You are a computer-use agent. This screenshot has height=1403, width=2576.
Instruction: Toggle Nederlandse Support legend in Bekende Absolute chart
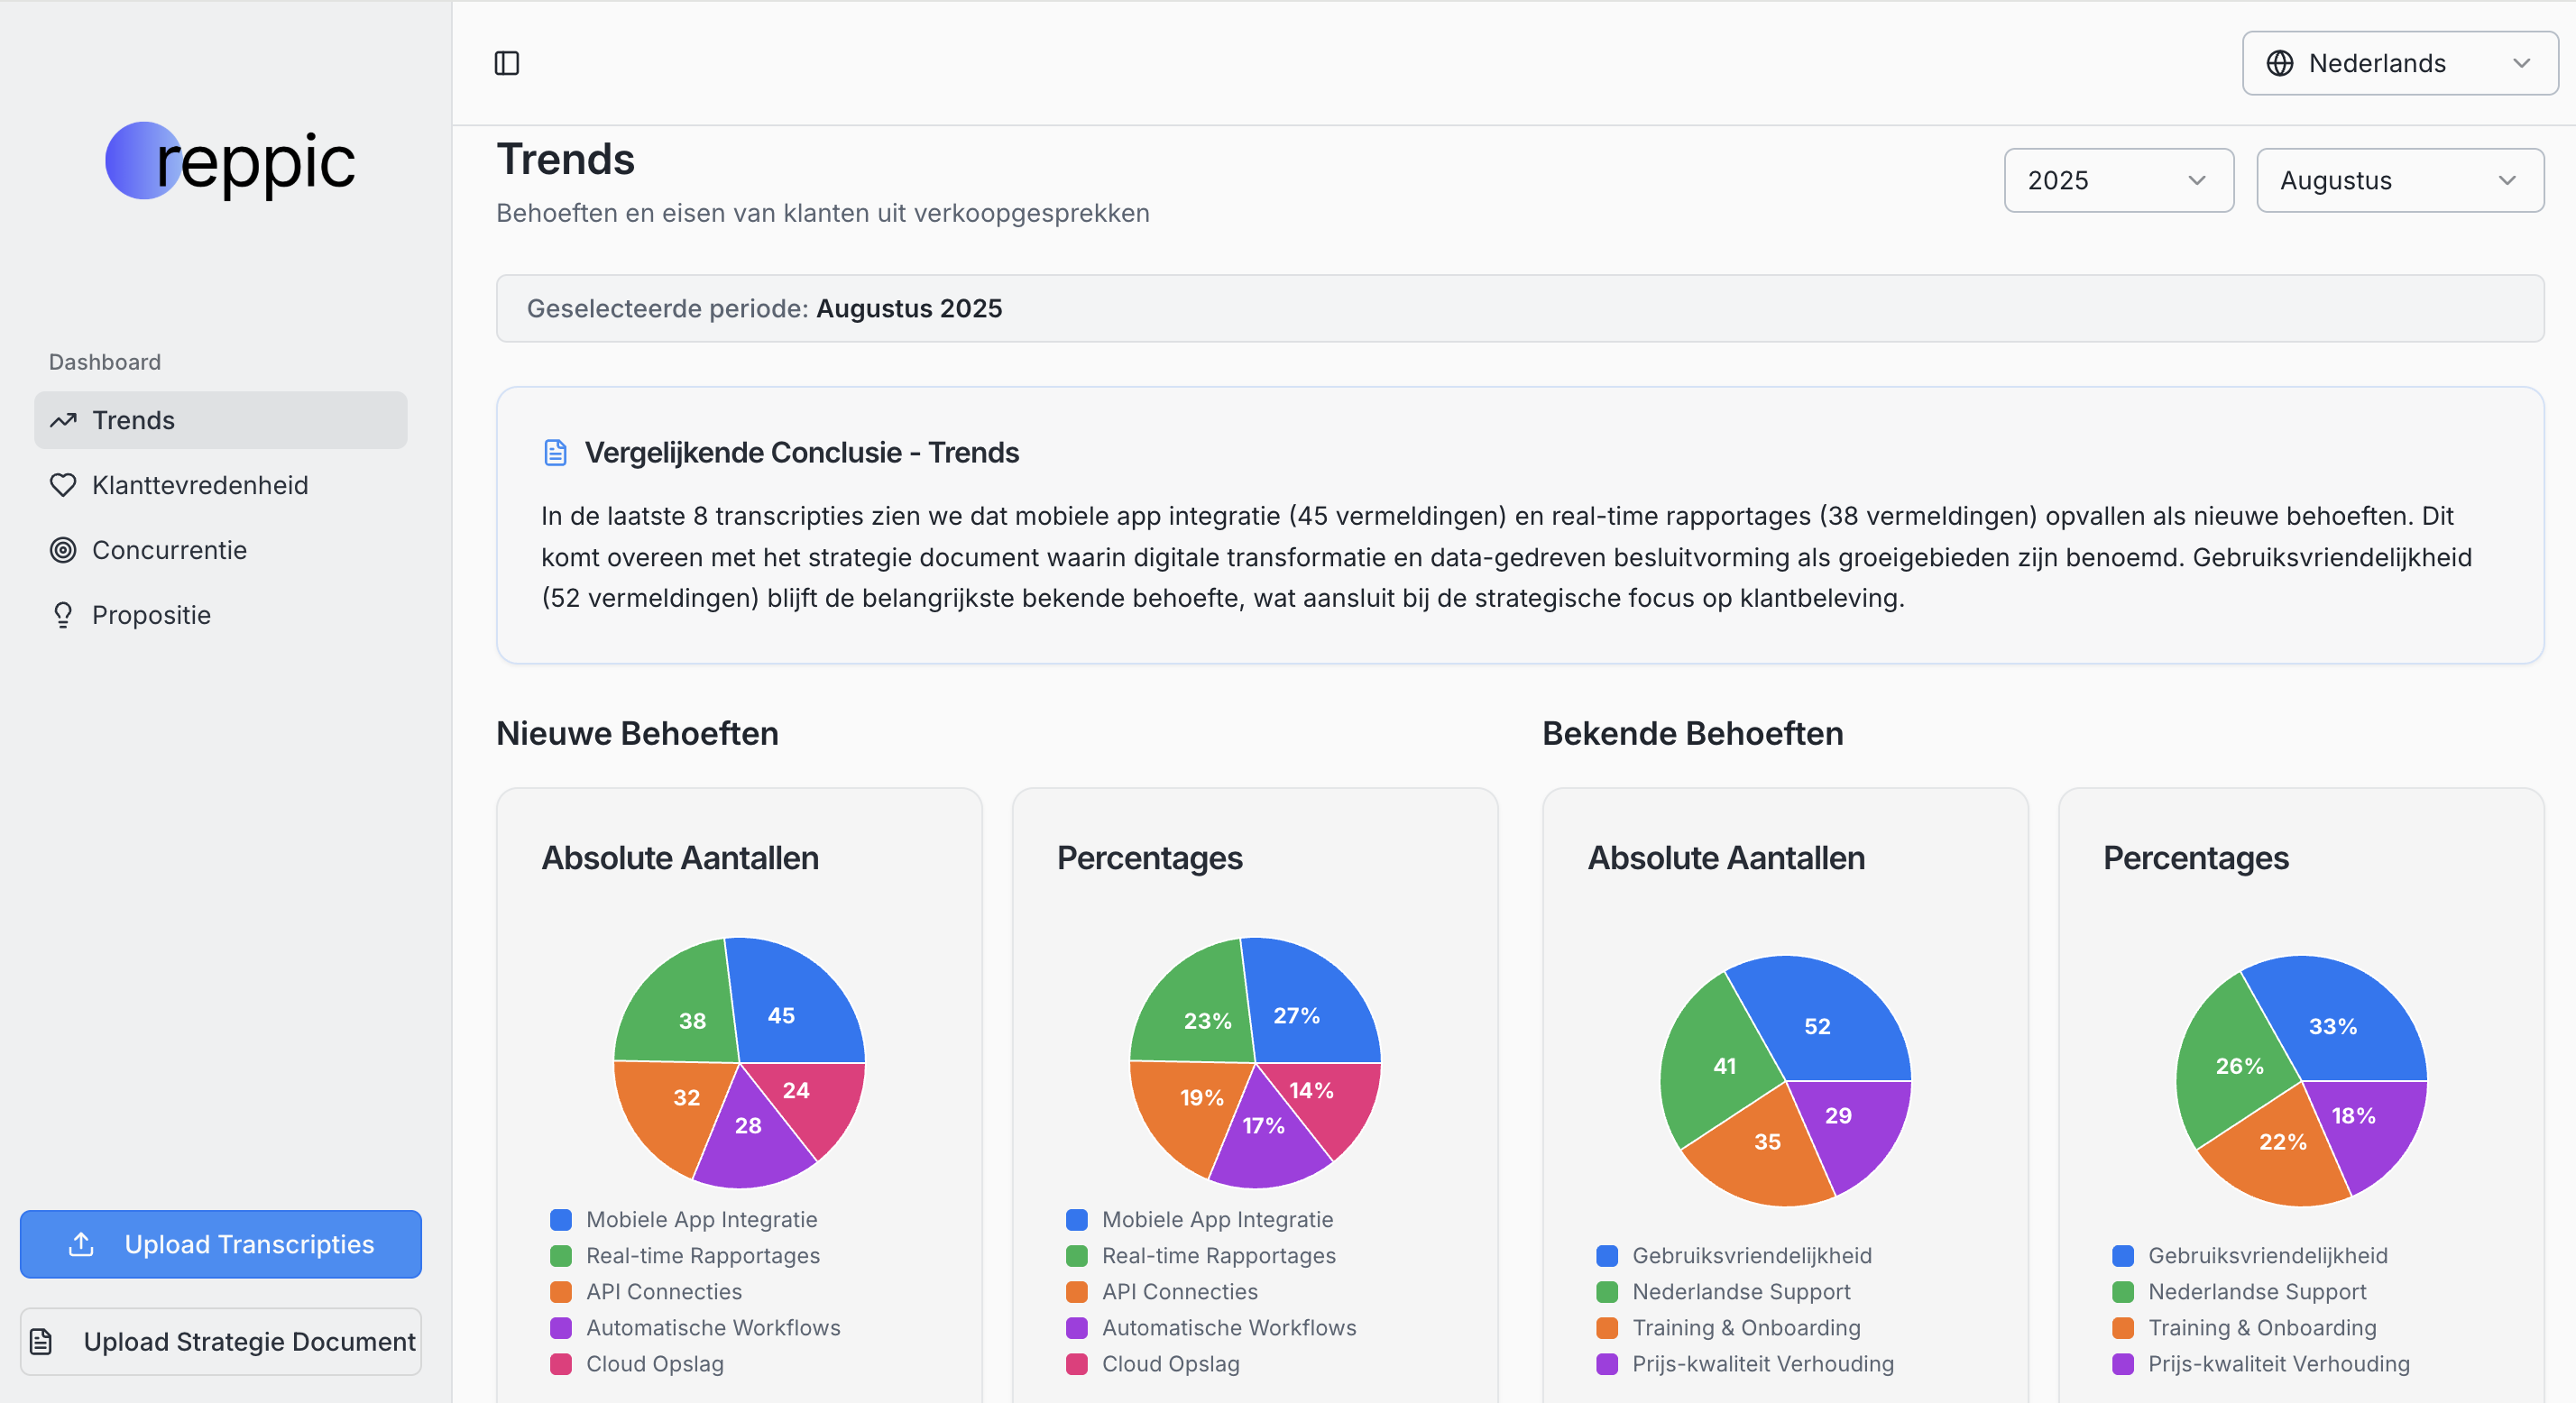coord(1740,1291)
